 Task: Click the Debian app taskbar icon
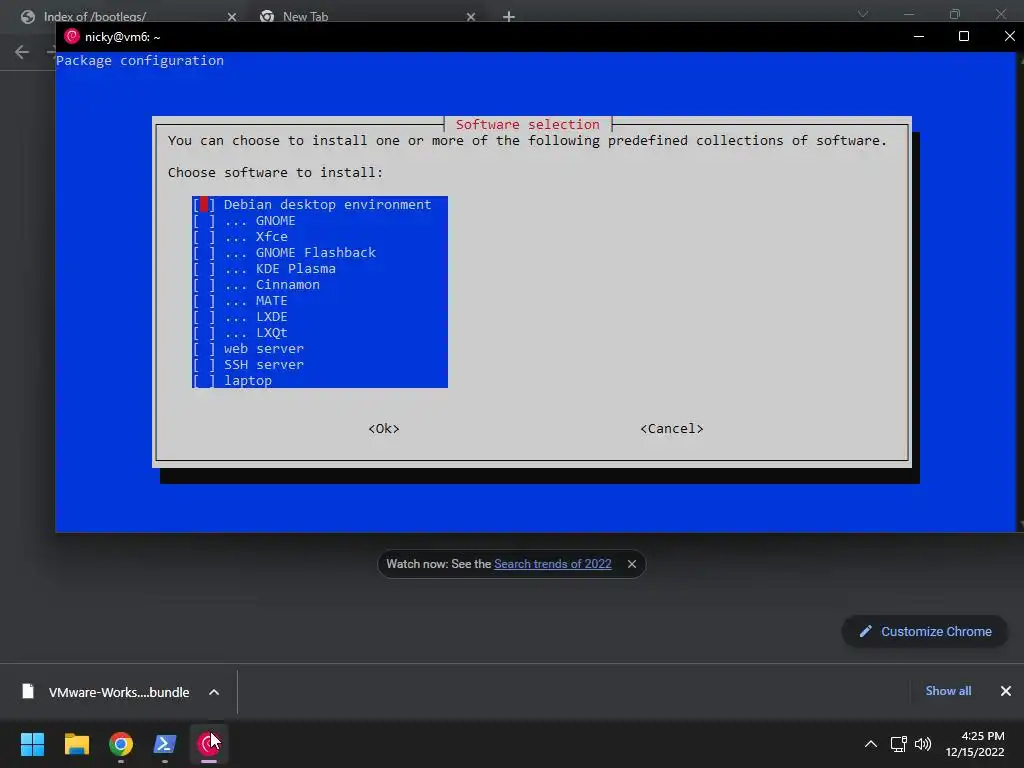coord(208,744)
